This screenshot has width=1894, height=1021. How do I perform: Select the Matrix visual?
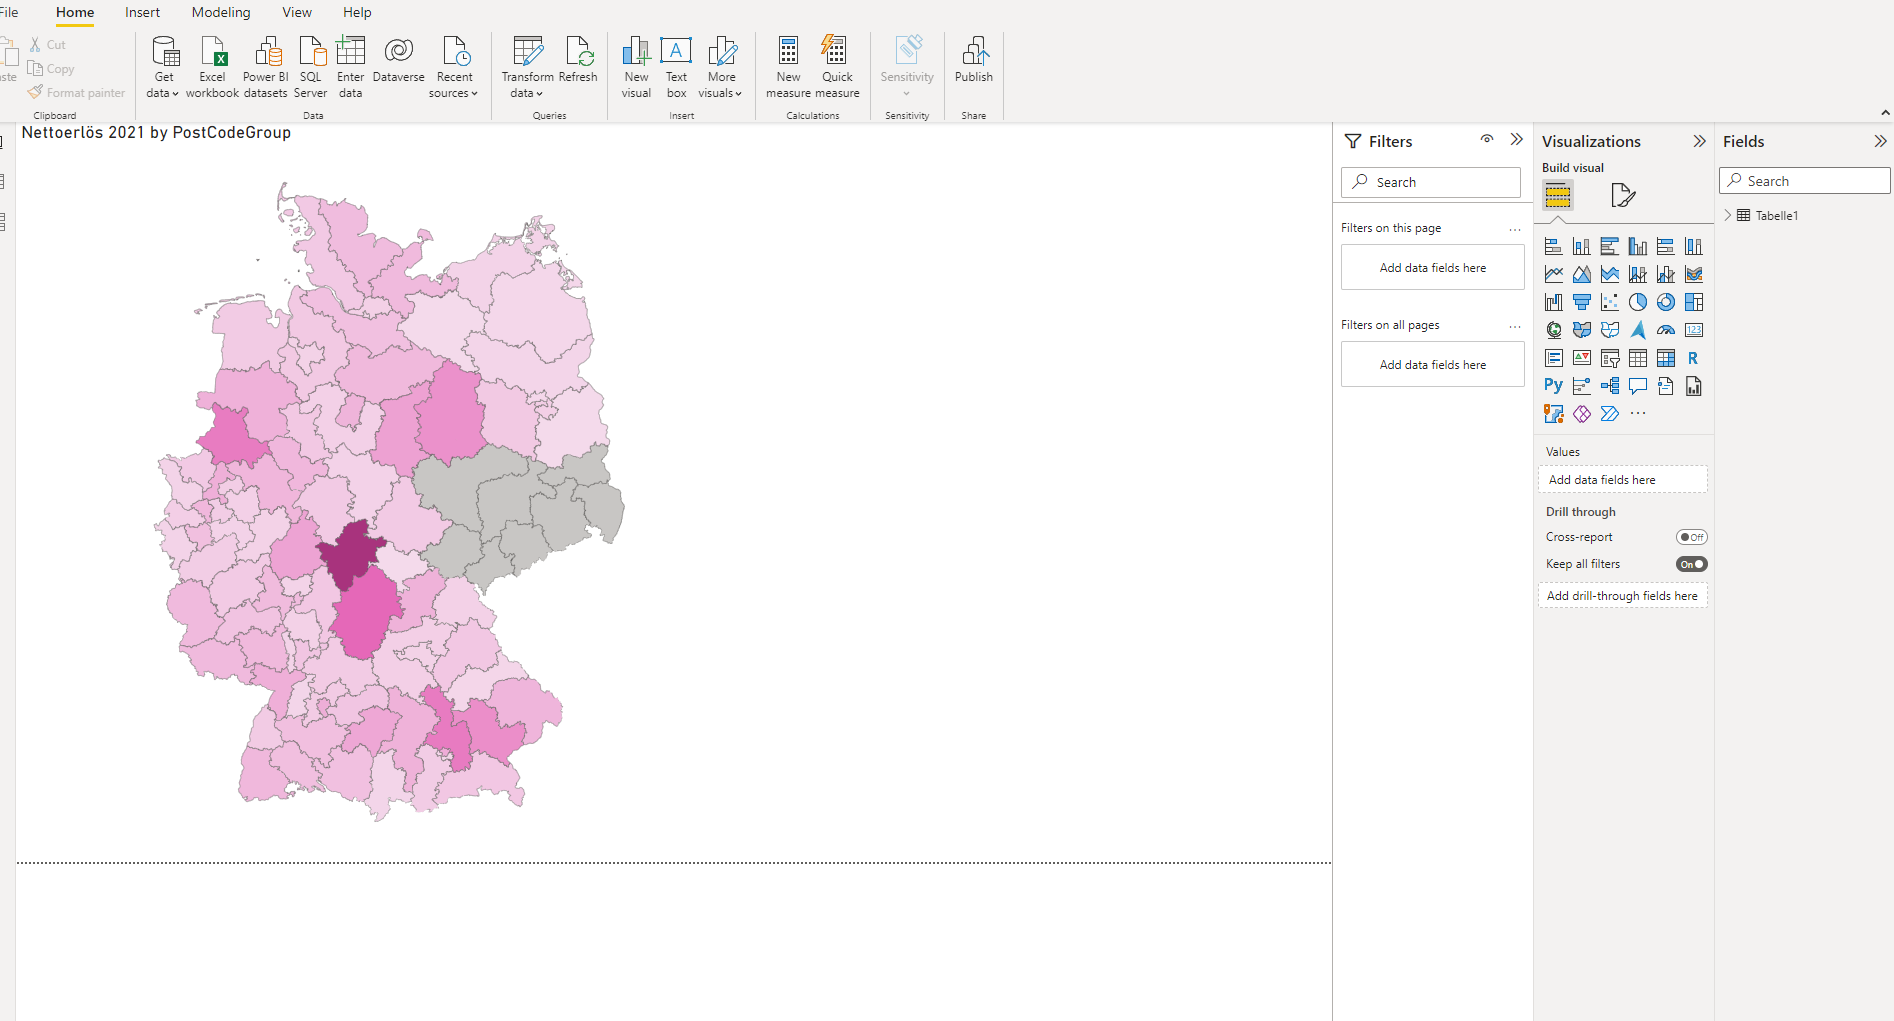(1665, 358)
